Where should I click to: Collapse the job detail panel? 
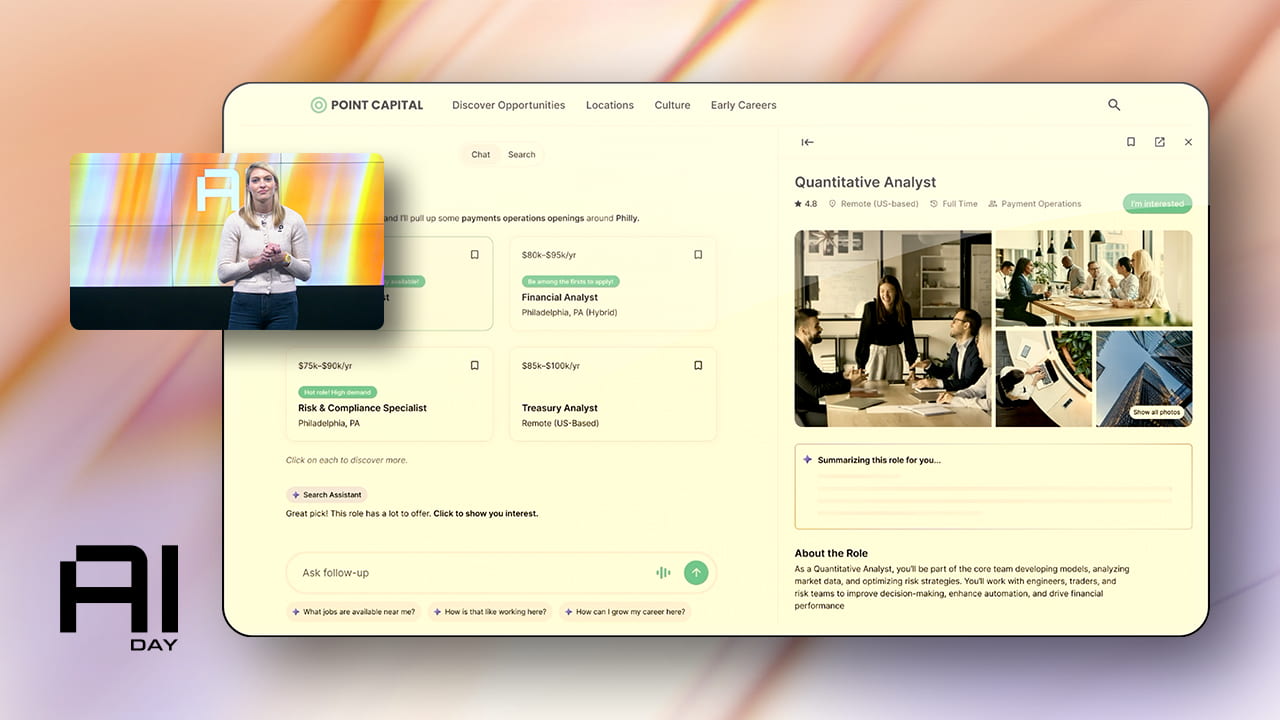807,142
